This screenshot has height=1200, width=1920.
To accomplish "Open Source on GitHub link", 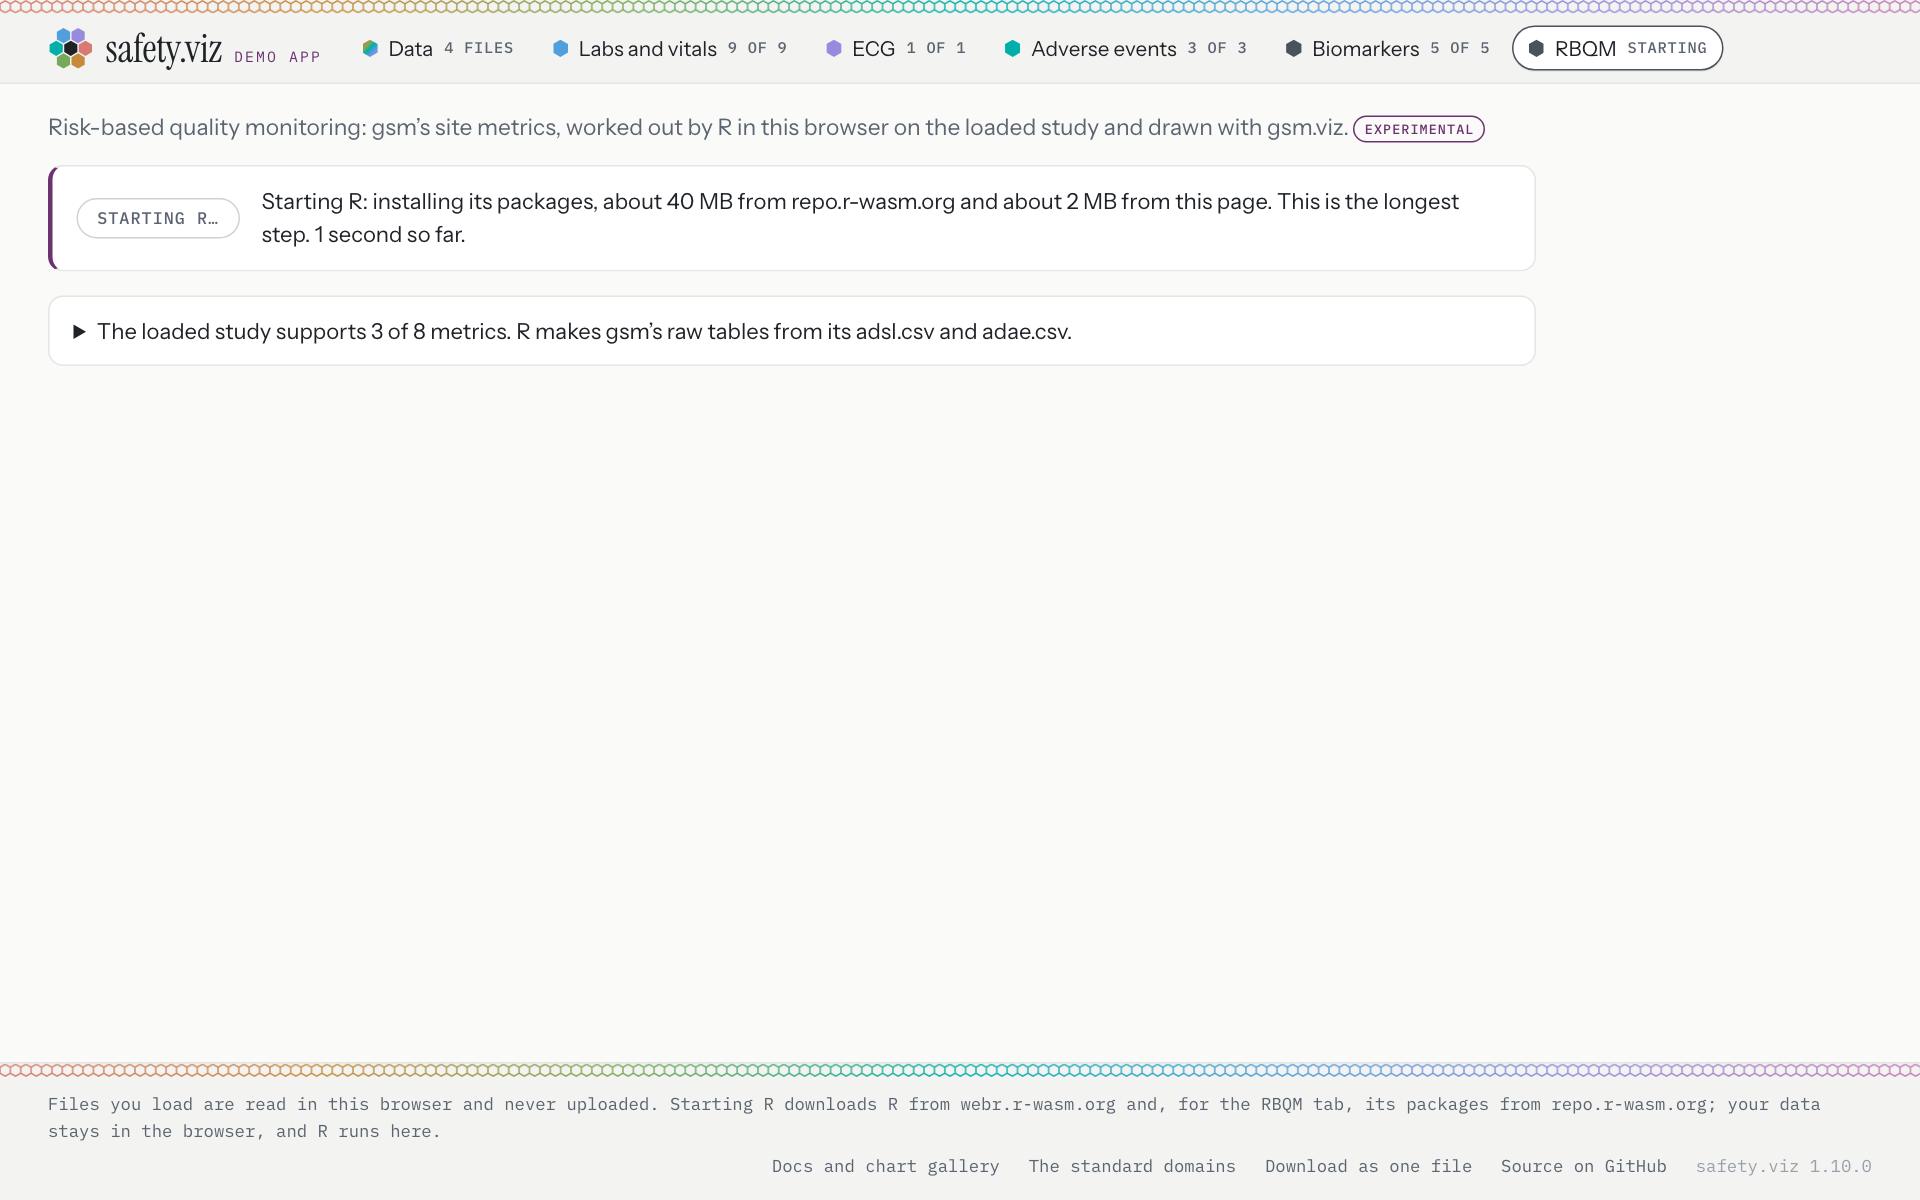I will click(x=1583, y=1166).
